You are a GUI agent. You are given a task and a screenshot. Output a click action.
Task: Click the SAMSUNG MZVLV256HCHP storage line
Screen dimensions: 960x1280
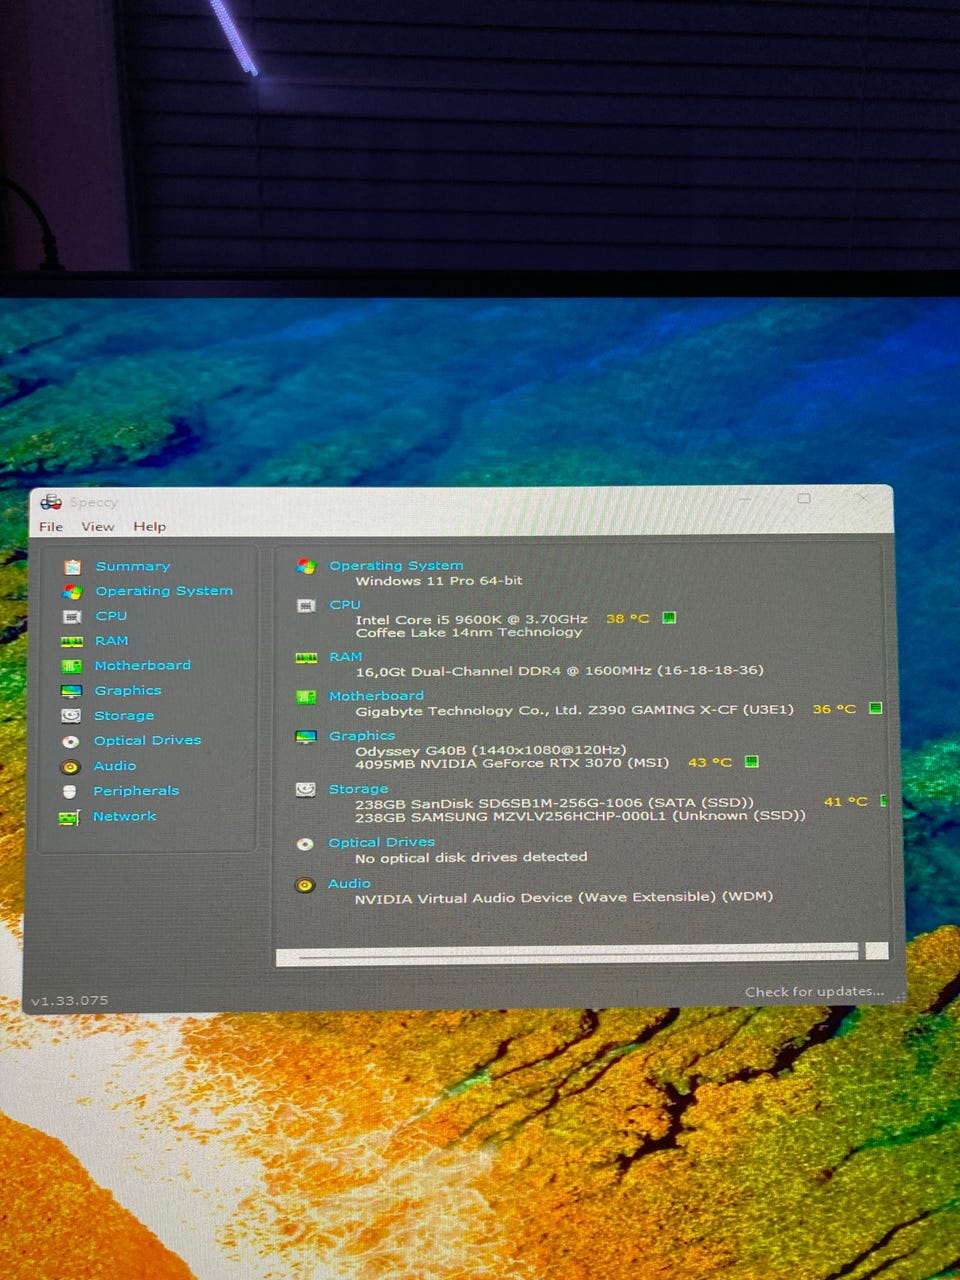point(580,816)
